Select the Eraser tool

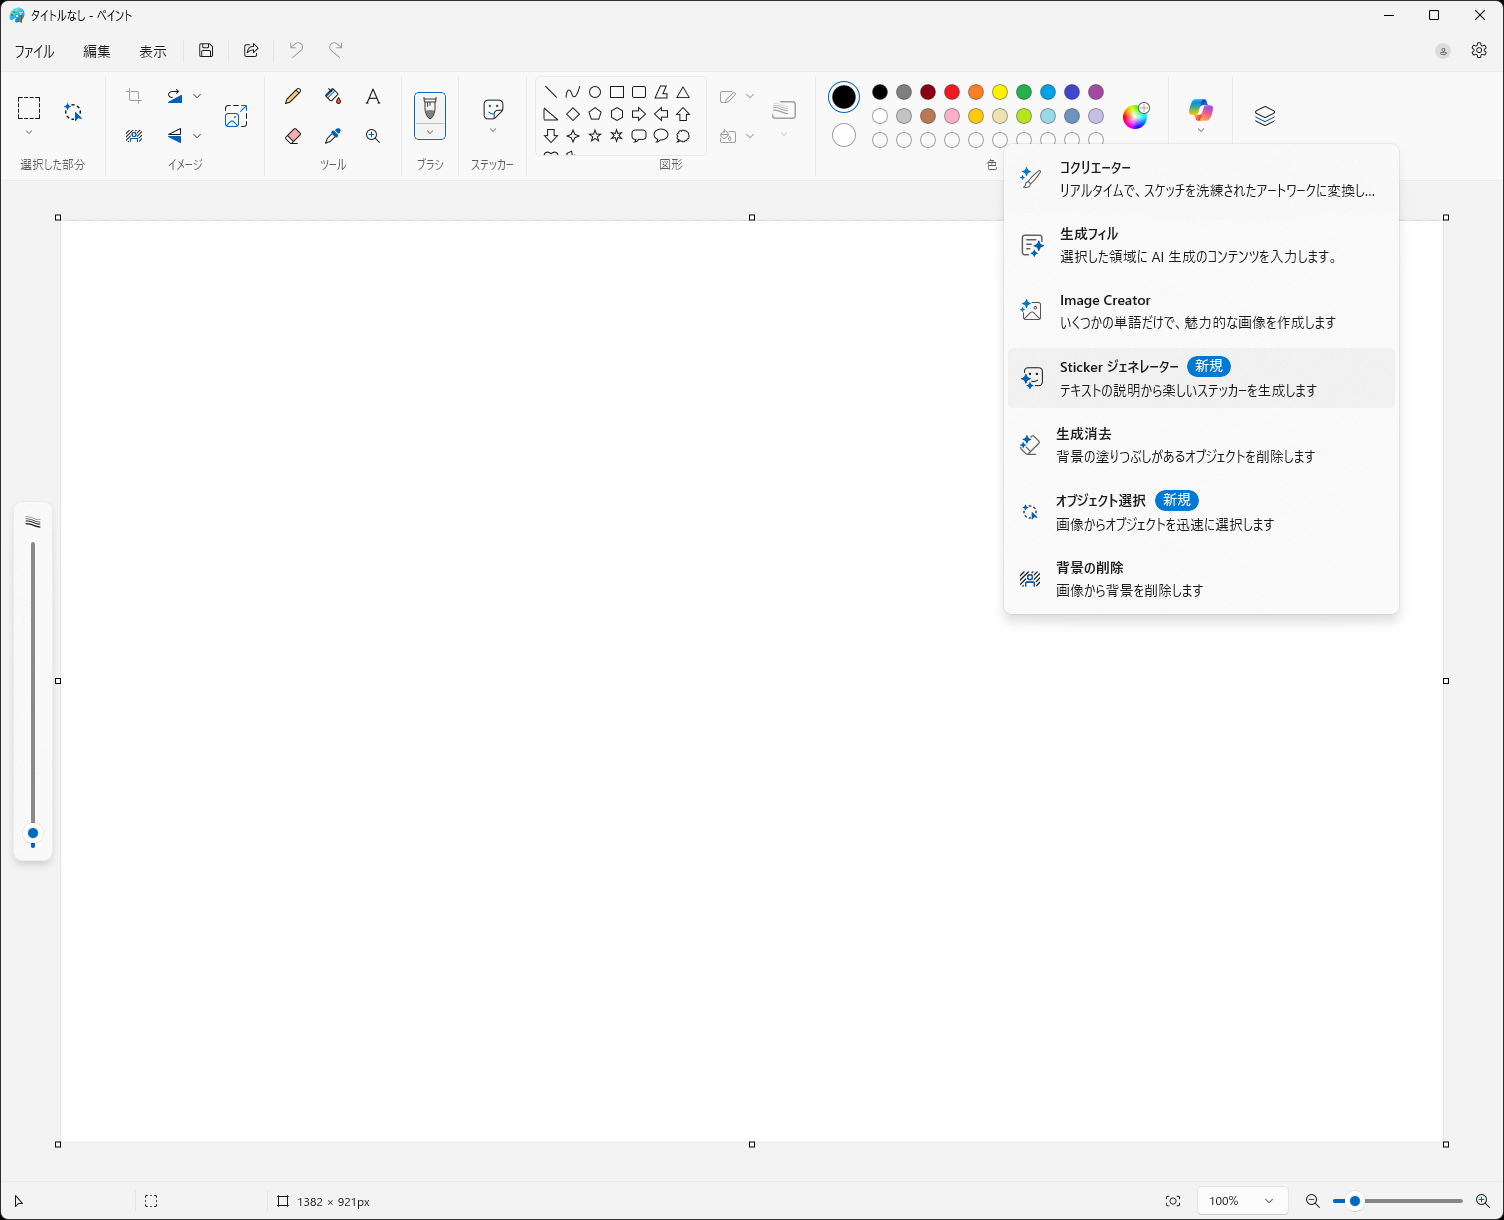tap(293, 136)
